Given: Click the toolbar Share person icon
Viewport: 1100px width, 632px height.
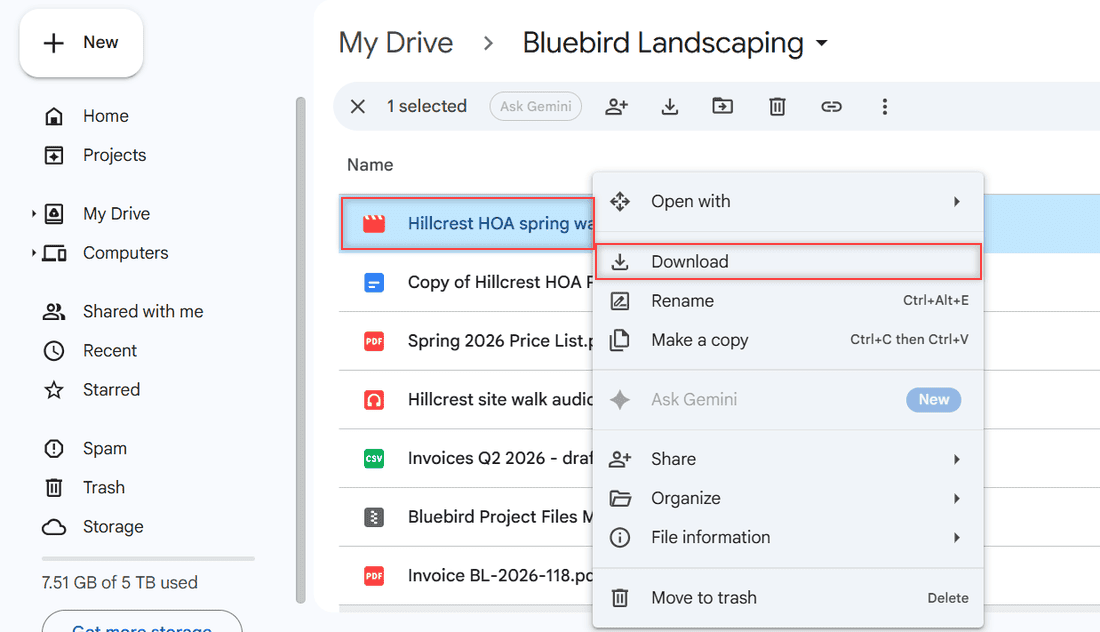Looking at the screenshot, I should pyautogui.click(x=617, y=107).
